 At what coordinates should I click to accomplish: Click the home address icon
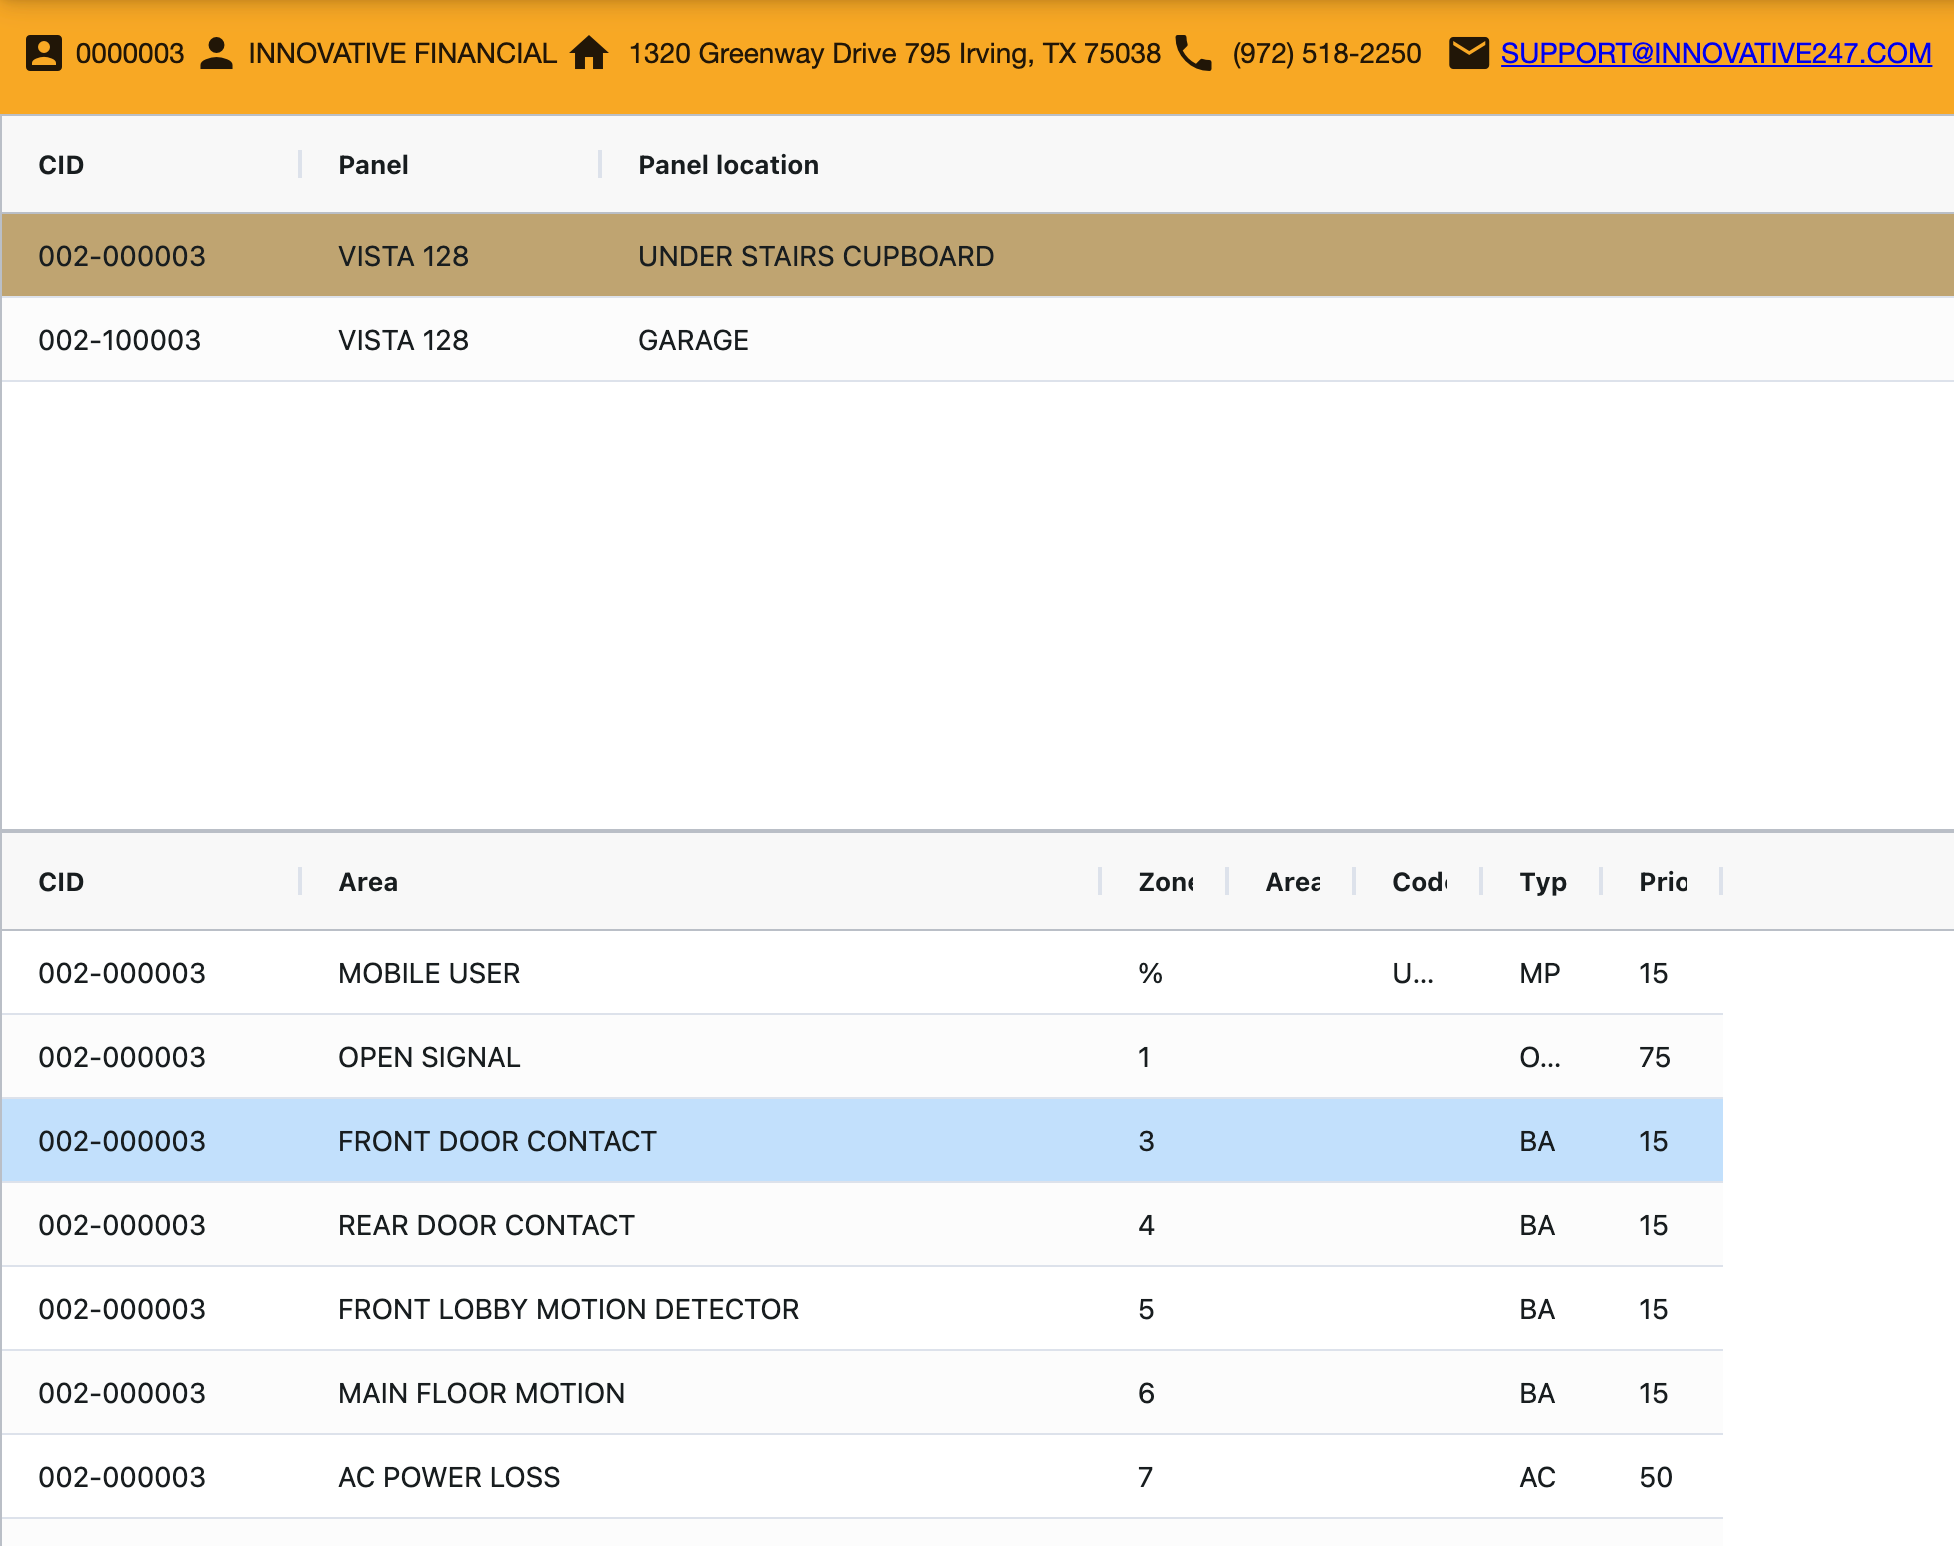point(589,53)
